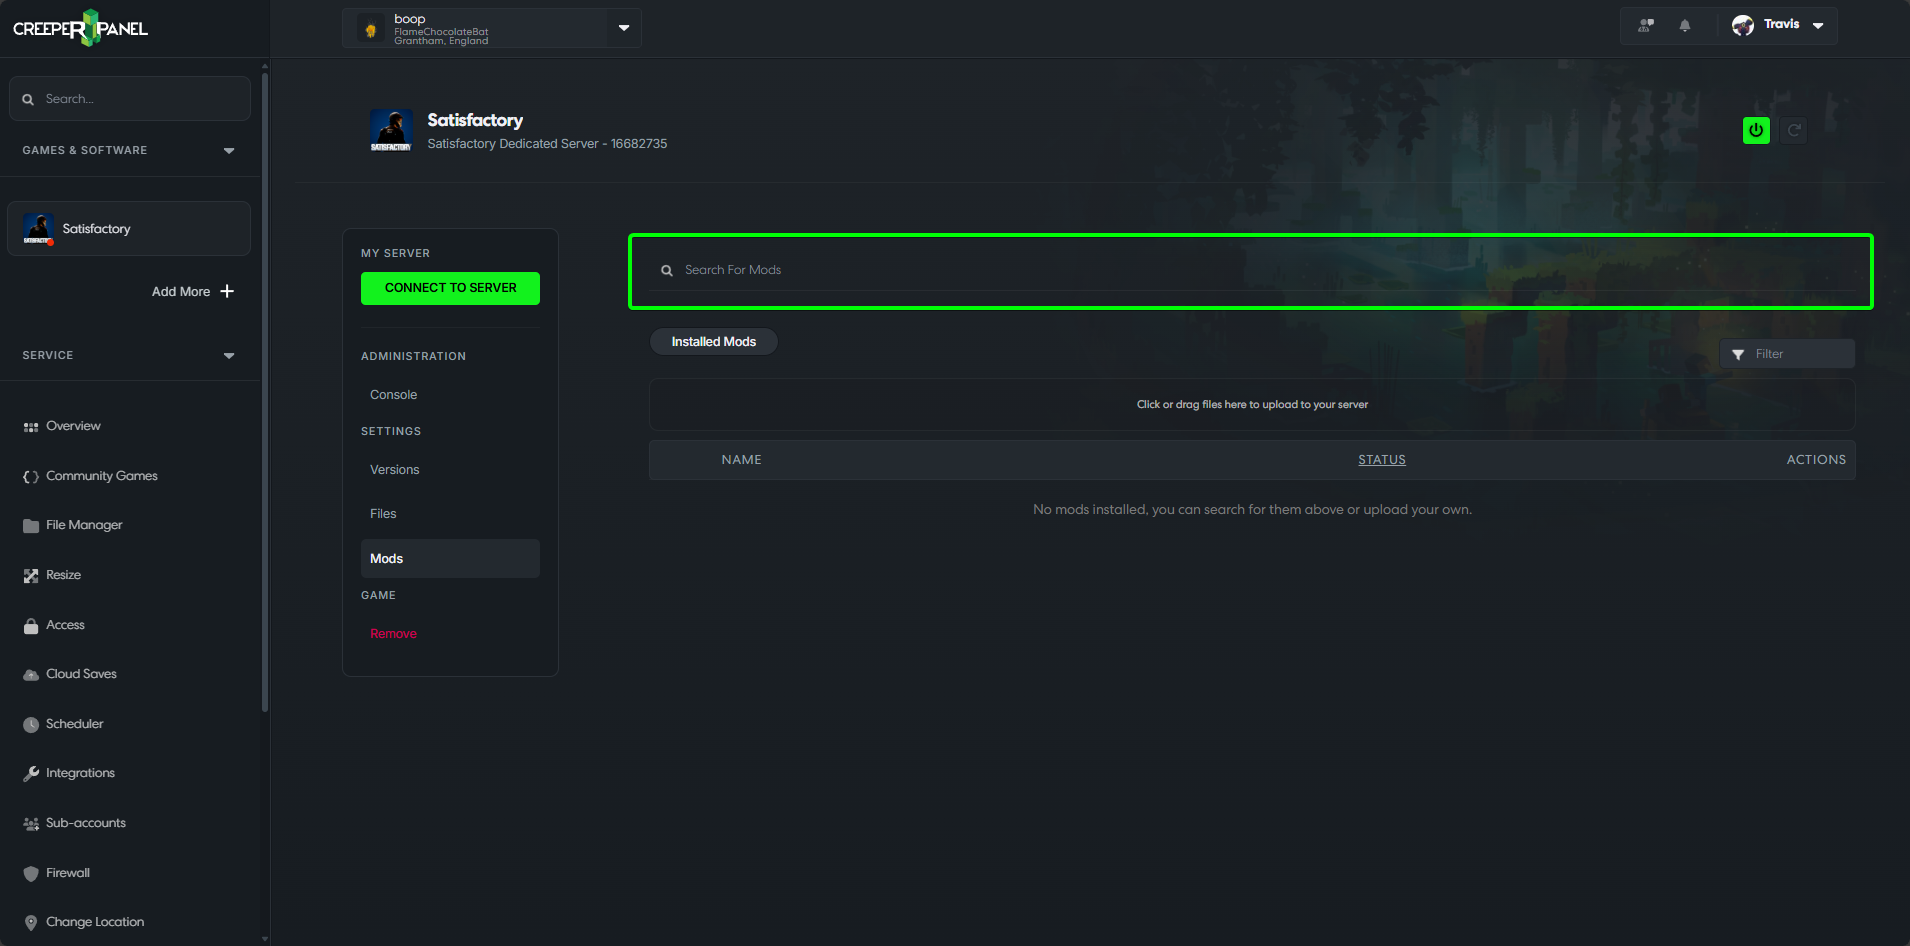Viewport: 1910px width, 946px height.
Task: Click the CreeperPanel logo
Action: [x=80, y=28]
